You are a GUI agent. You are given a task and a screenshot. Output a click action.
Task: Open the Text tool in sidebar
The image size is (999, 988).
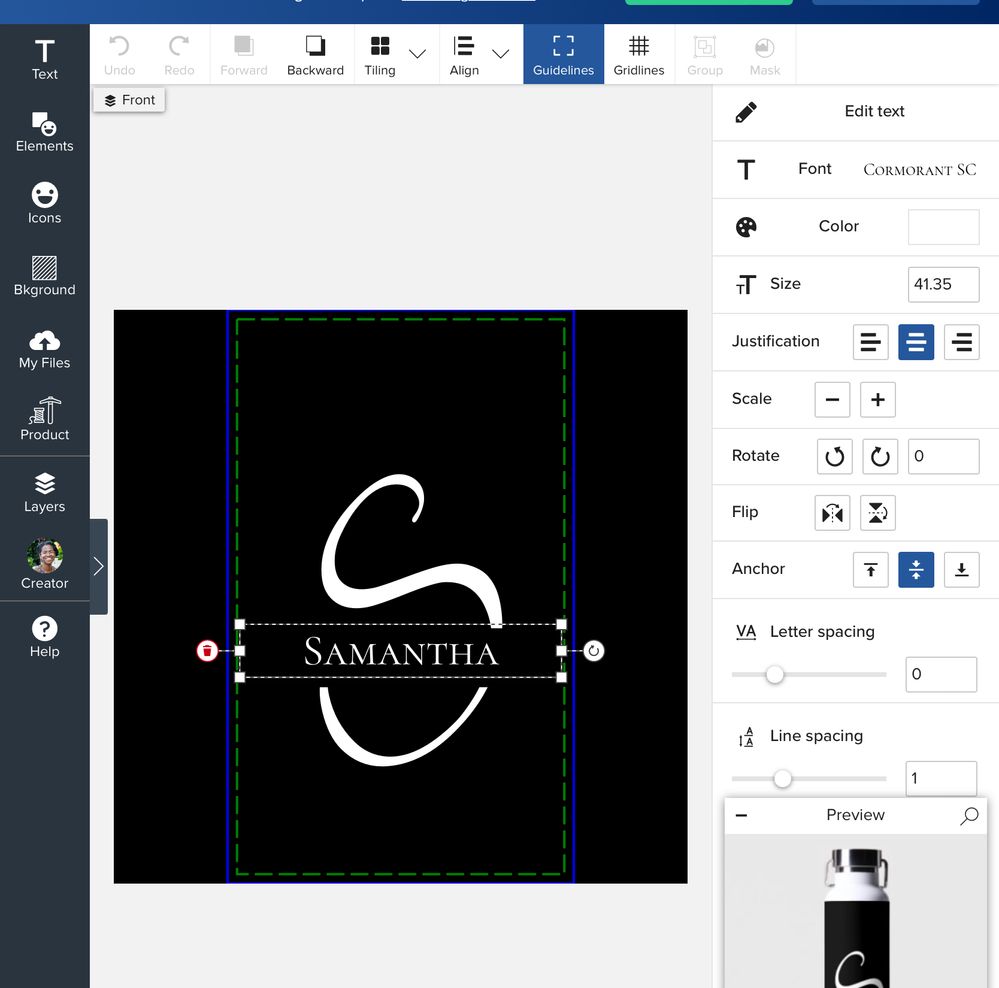pos(44,60)
